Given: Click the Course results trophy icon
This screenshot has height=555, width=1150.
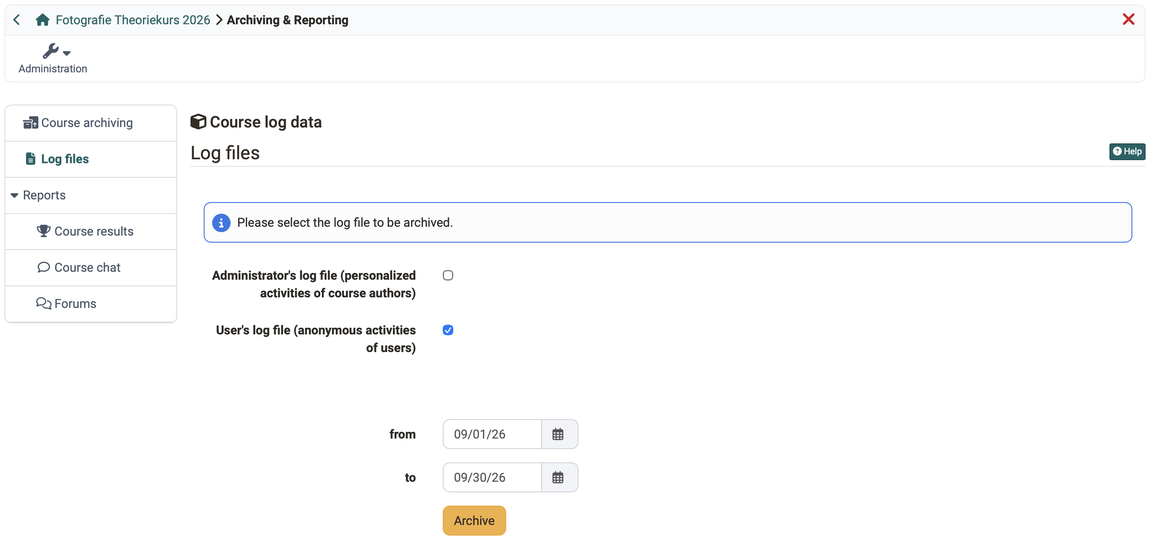Looking at the screenshot, I should click(43, 232).
